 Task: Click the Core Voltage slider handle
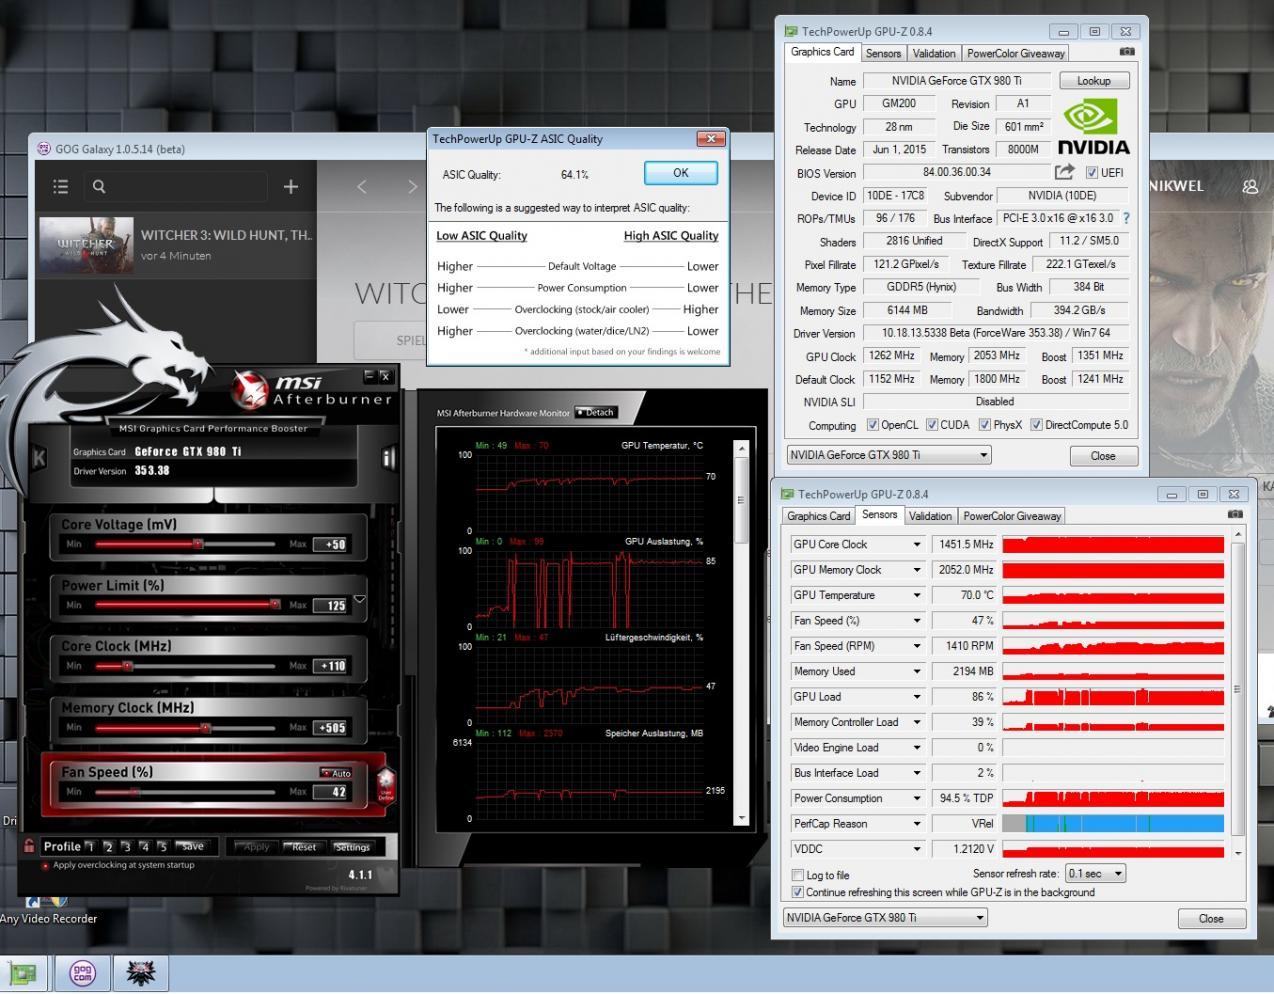(x=198, y=544)
